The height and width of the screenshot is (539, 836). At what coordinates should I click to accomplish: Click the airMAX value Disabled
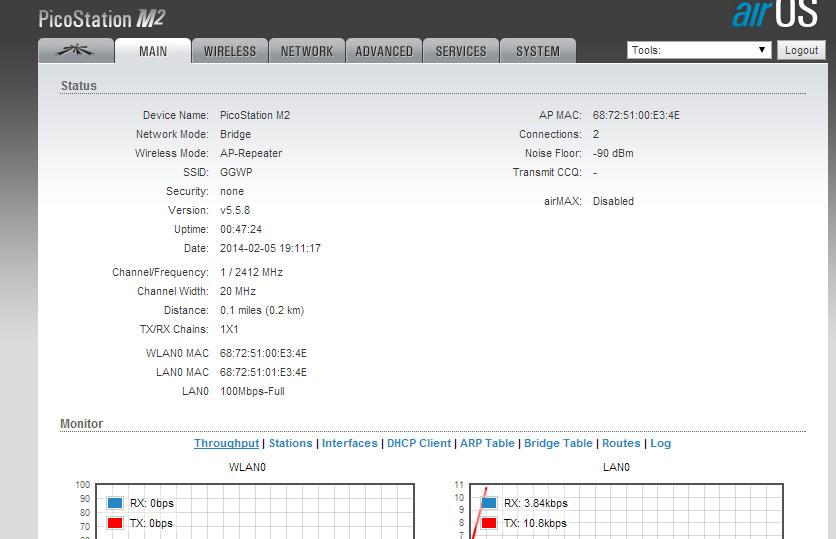click(x=613, y=201)
